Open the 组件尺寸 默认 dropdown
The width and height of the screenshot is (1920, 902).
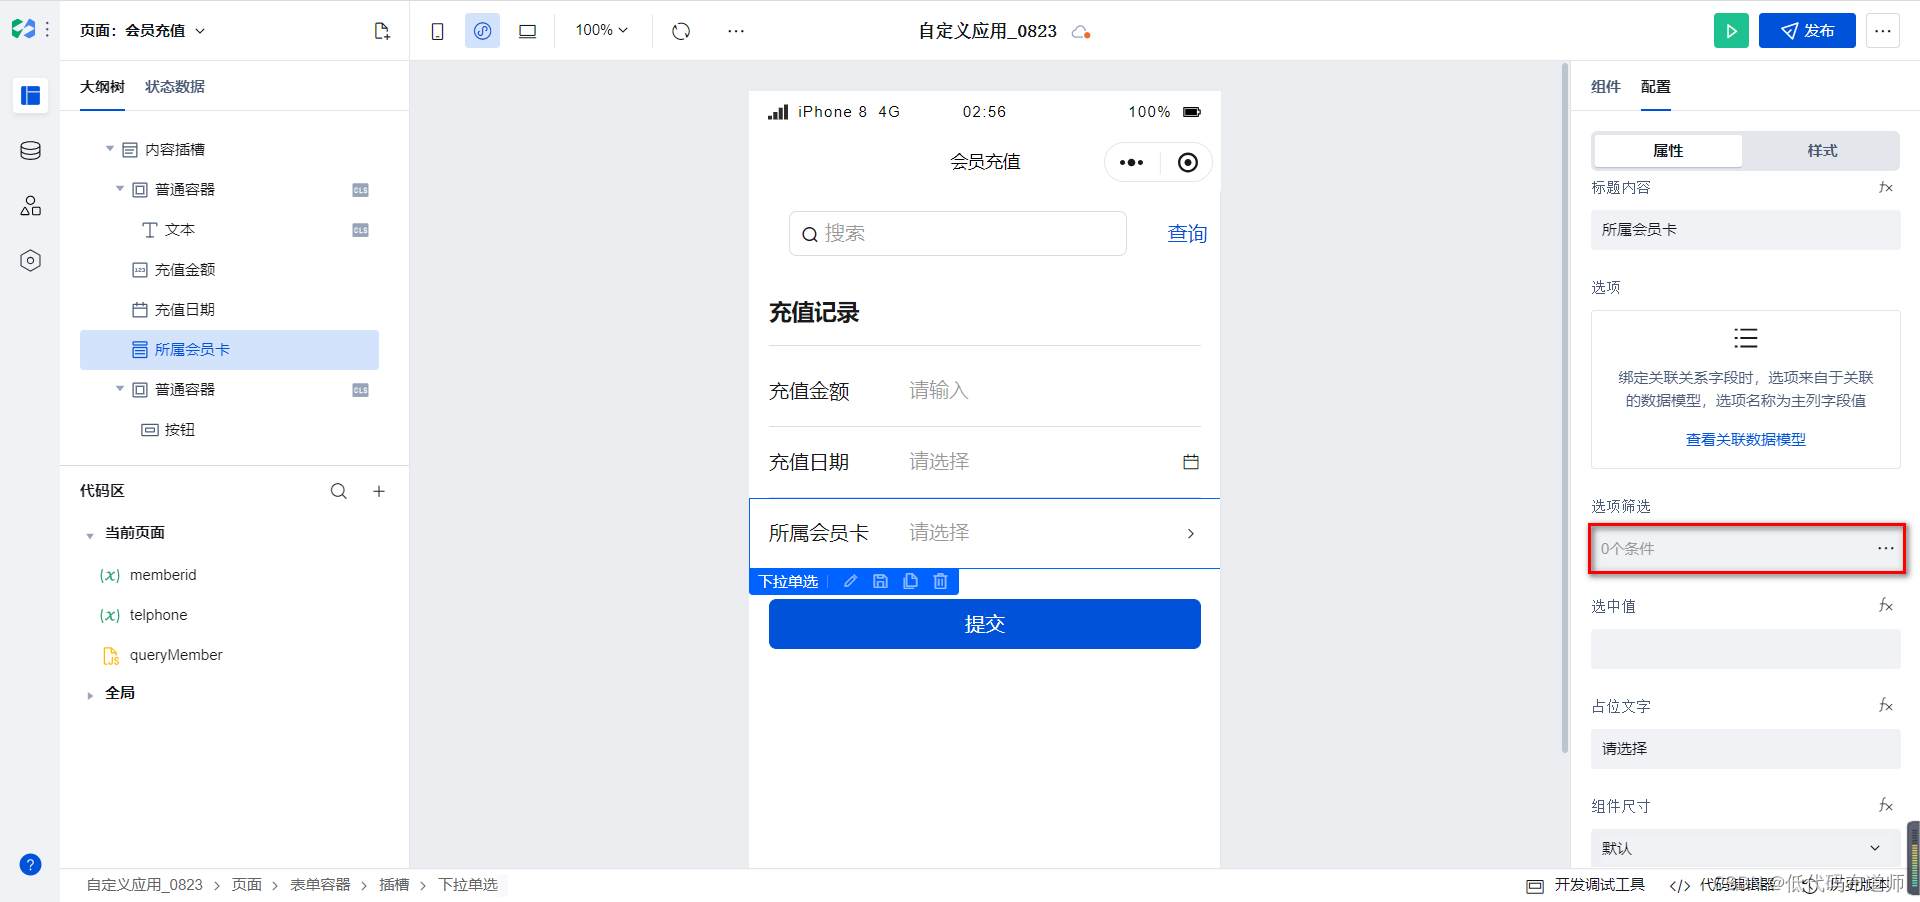point(1745,848)
